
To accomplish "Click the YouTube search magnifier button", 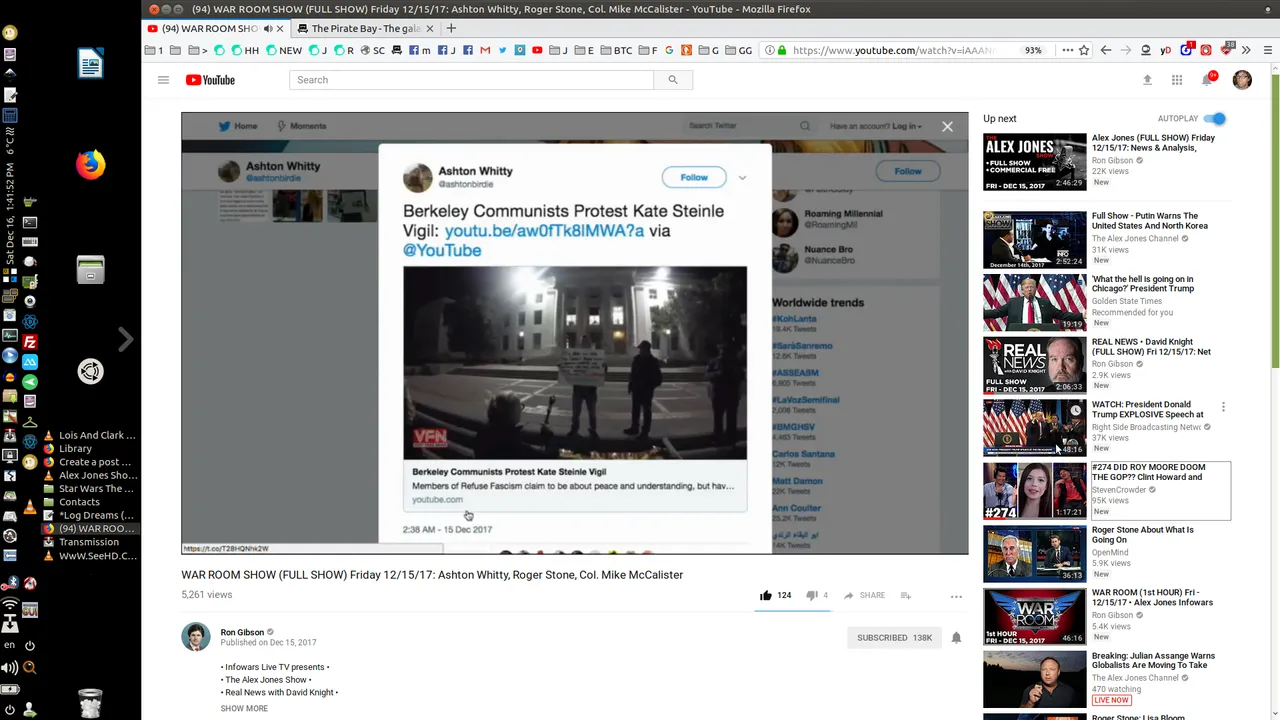I will 673,80.
